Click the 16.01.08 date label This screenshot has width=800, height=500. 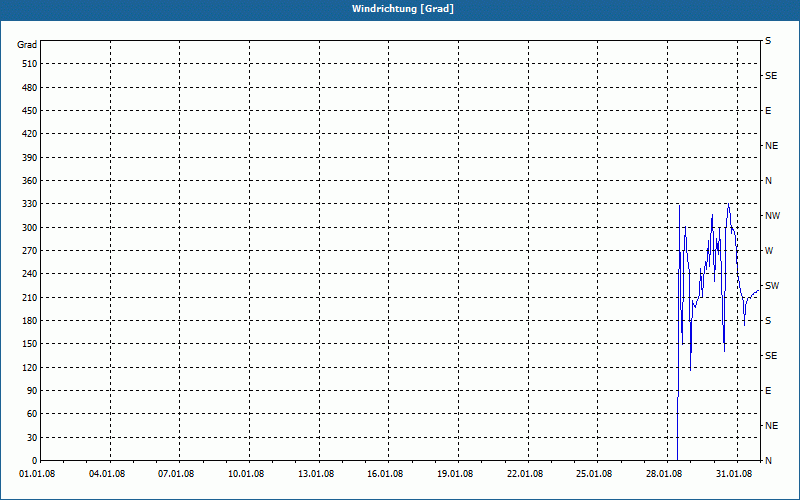[x=385, y=474]
